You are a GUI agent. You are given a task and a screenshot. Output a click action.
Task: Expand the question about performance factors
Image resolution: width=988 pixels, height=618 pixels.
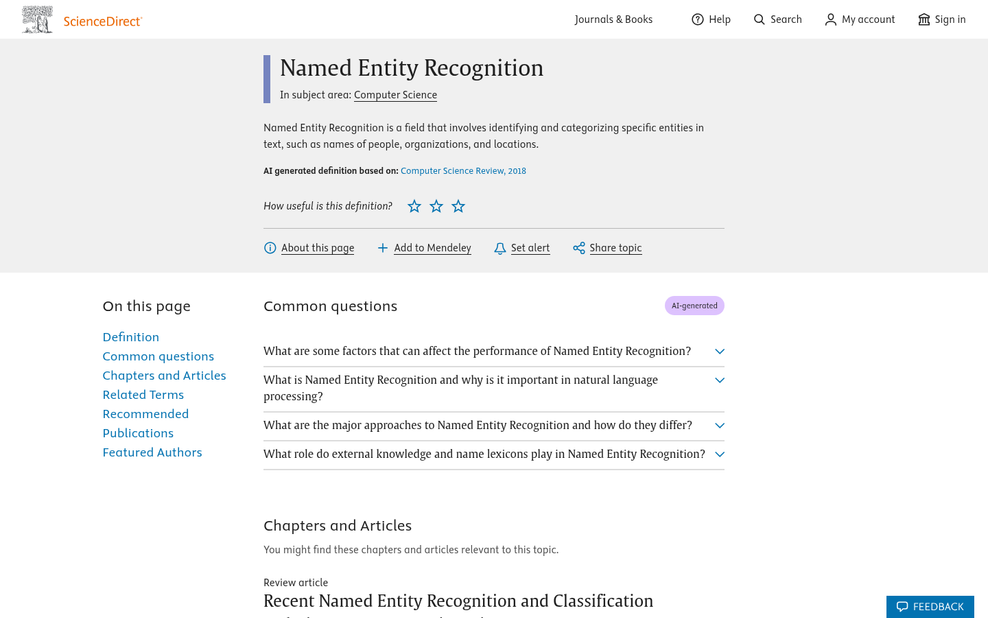click(493, 352)
